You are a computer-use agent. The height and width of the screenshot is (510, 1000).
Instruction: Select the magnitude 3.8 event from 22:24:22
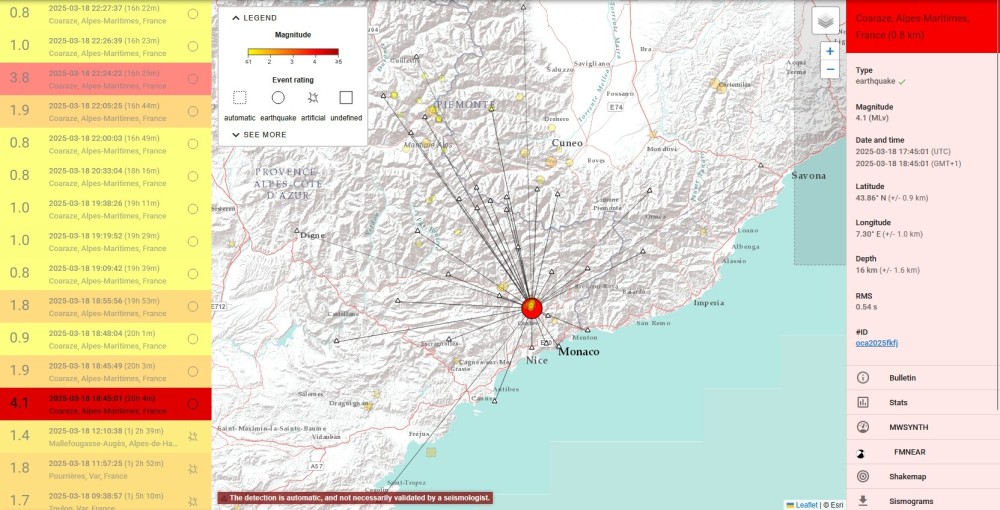coord(105,78)
